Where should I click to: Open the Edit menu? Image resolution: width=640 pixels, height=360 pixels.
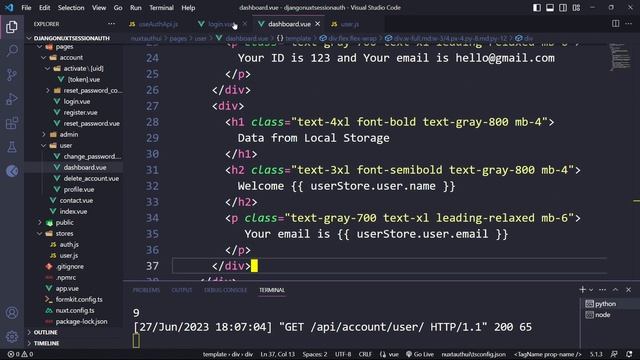[x=44, y=7]
